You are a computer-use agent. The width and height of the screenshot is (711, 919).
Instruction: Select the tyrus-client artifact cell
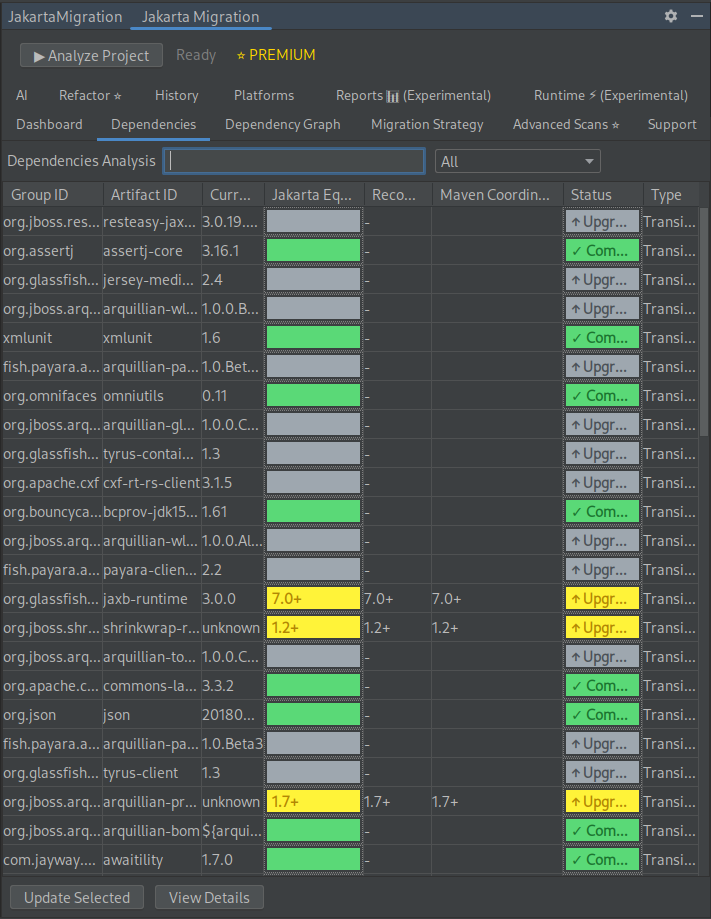tap(152, 773)
